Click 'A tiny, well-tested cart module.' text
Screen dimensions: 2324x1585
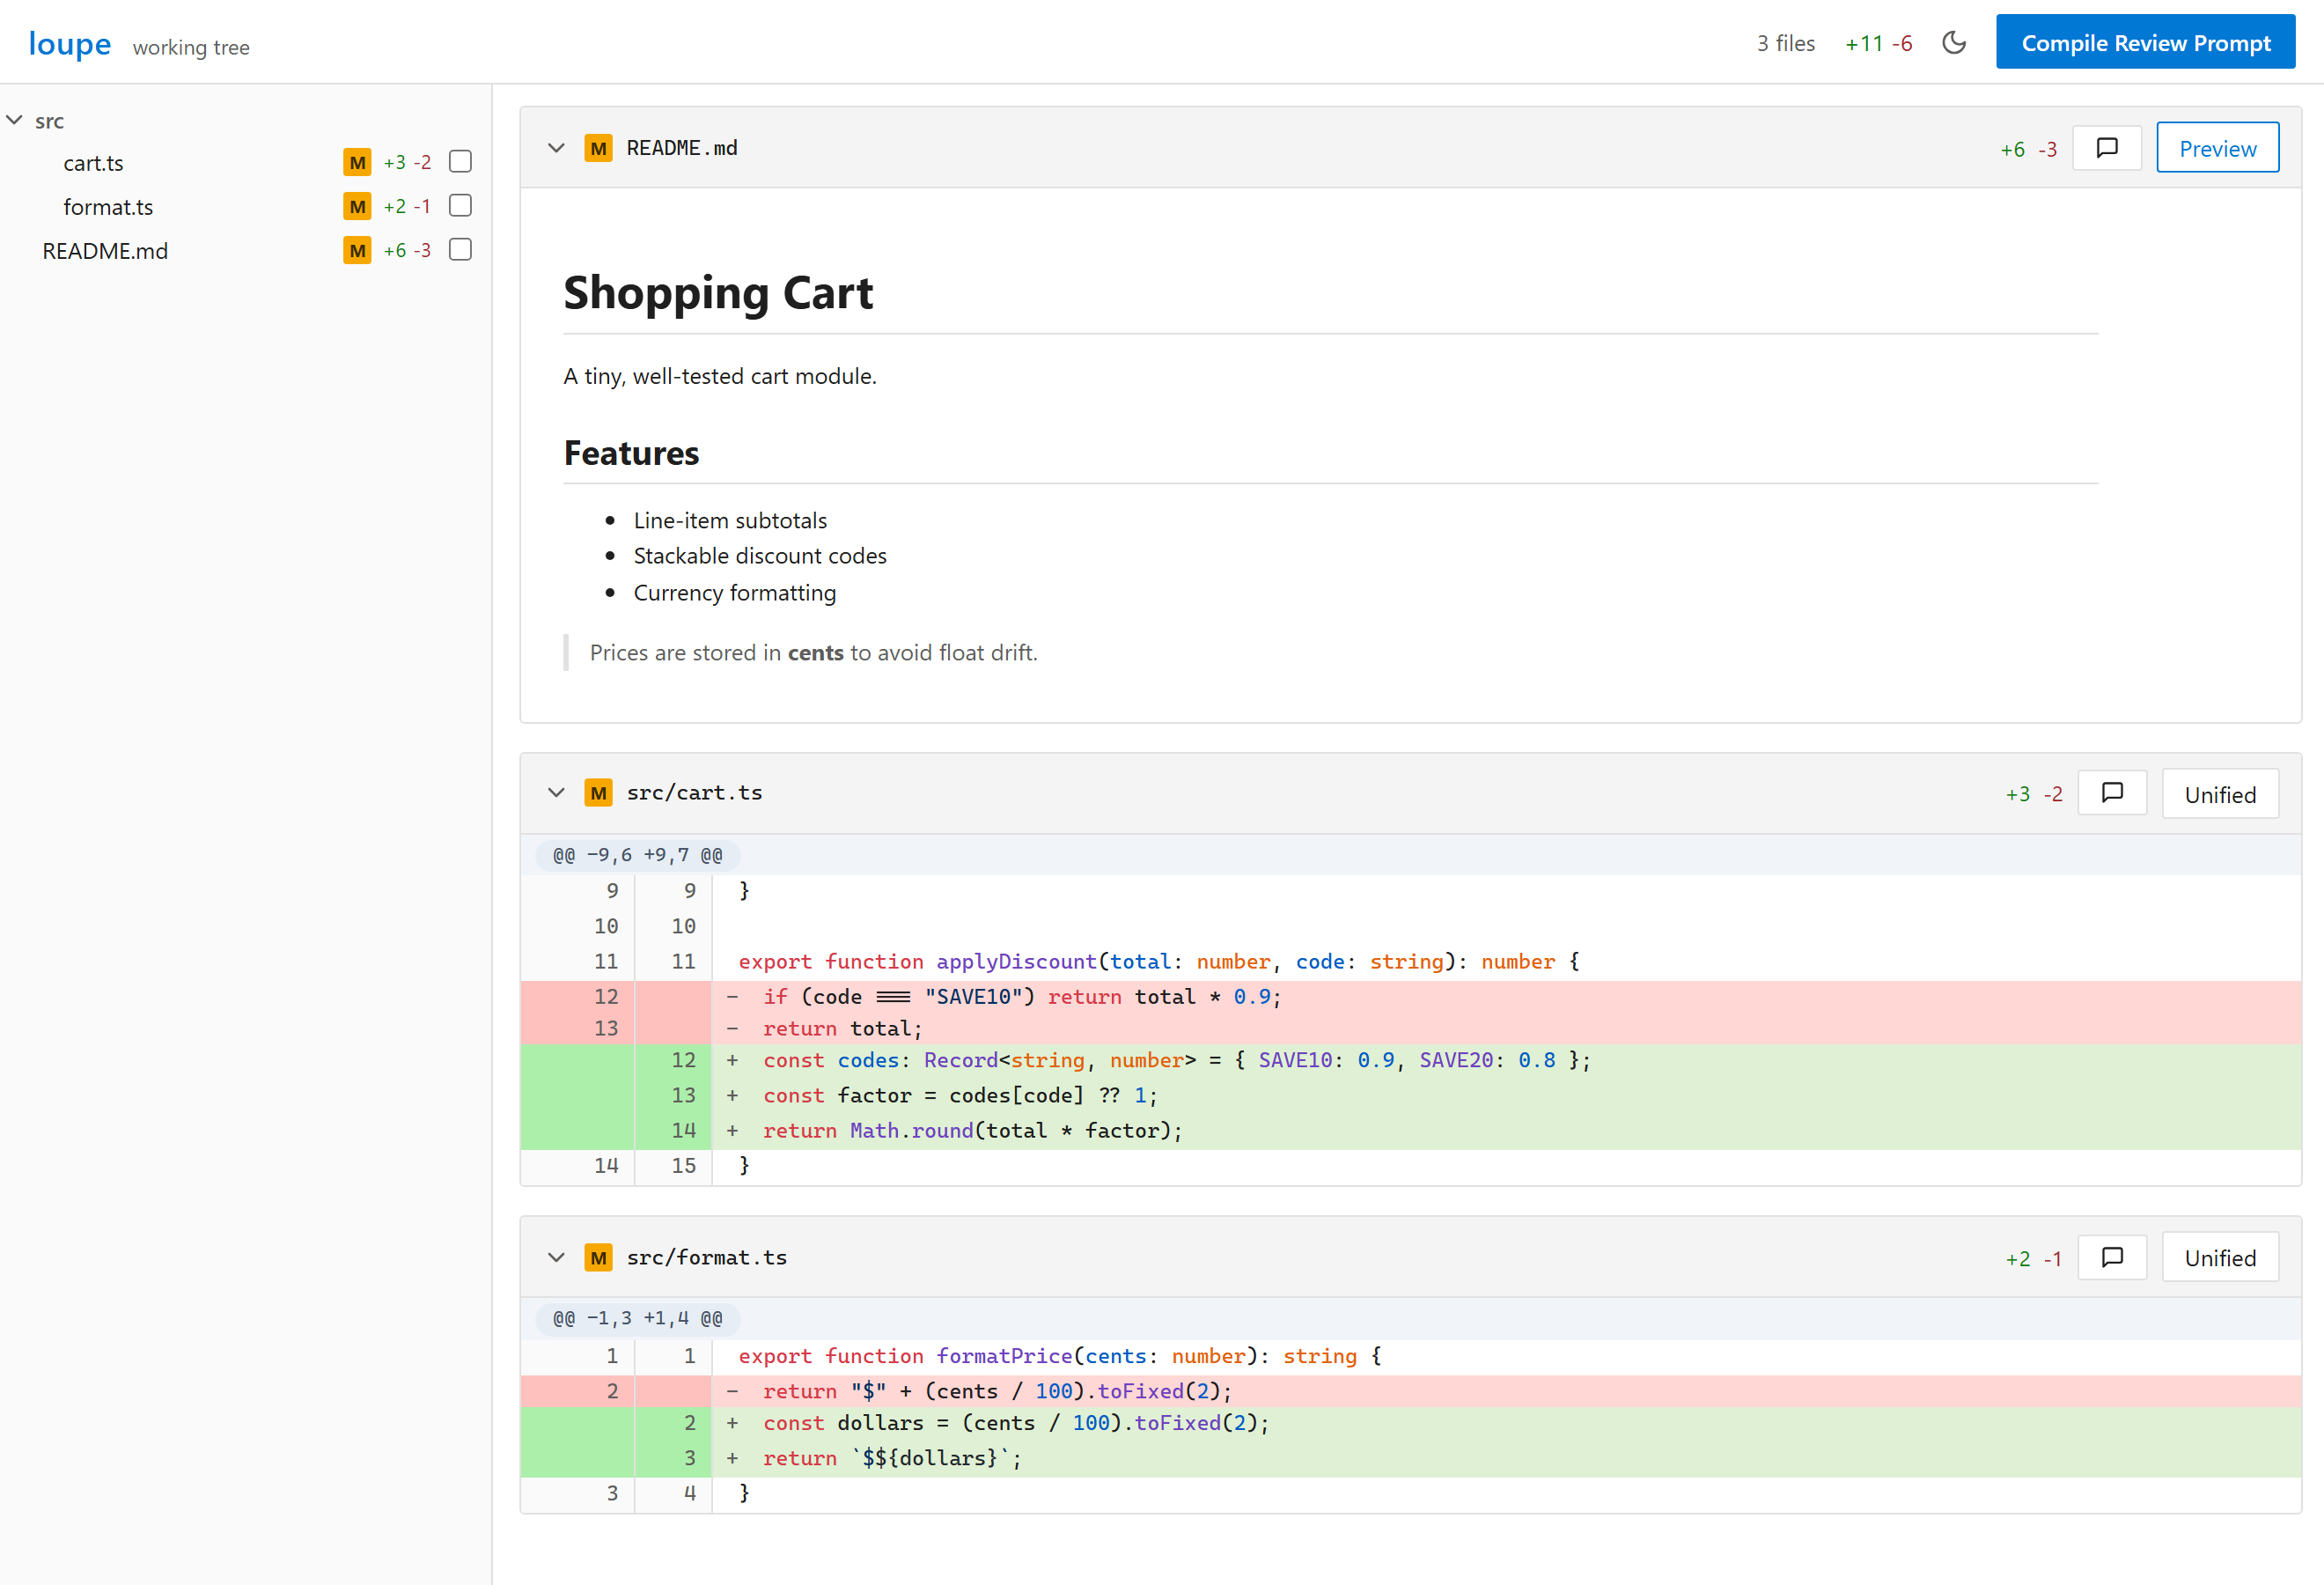(720, 376)
